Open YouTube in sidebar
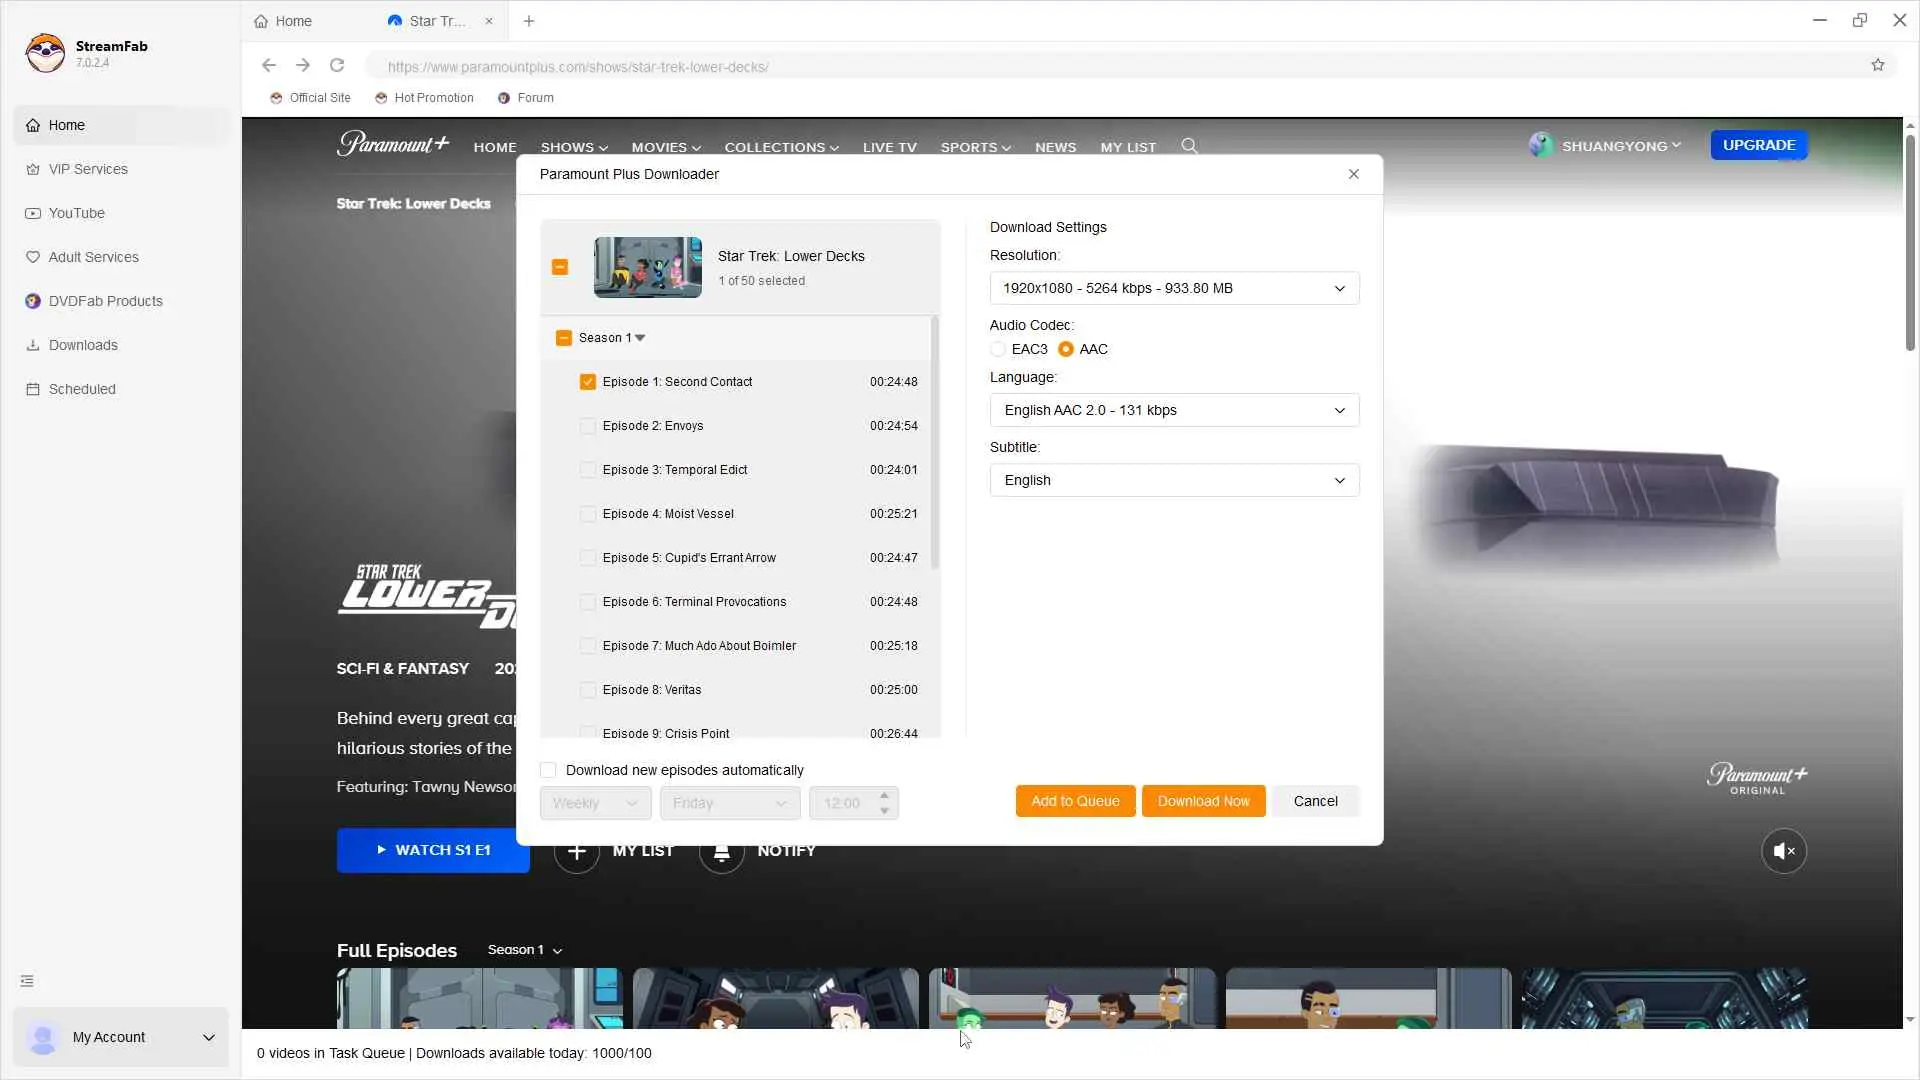The width and height of the screenshot is (1920, 1080). pos(120,213)
